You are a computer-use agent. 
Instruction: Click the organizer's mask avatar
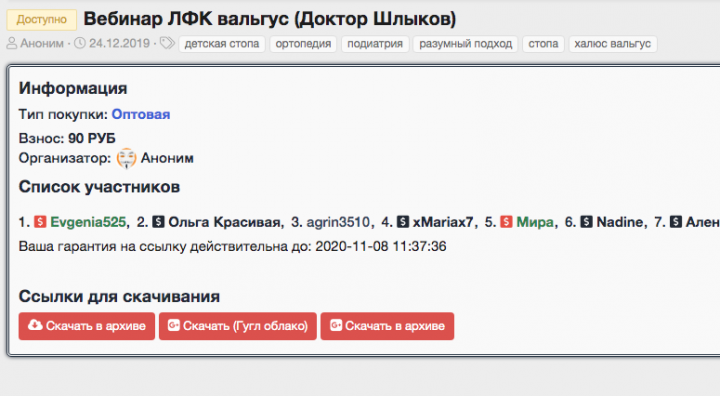(x=126, y=158)
